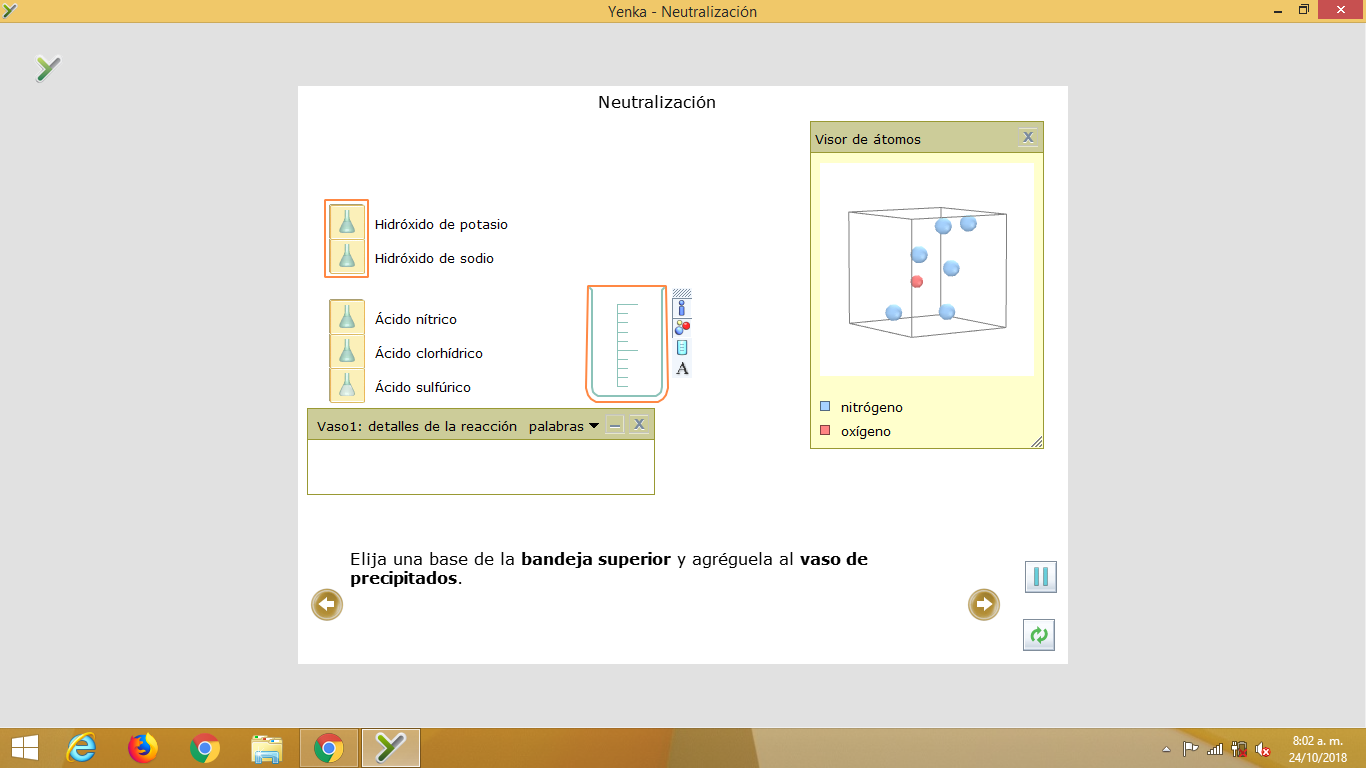
Task: Show hidden system tray icons
Action: pos(1165,749)
